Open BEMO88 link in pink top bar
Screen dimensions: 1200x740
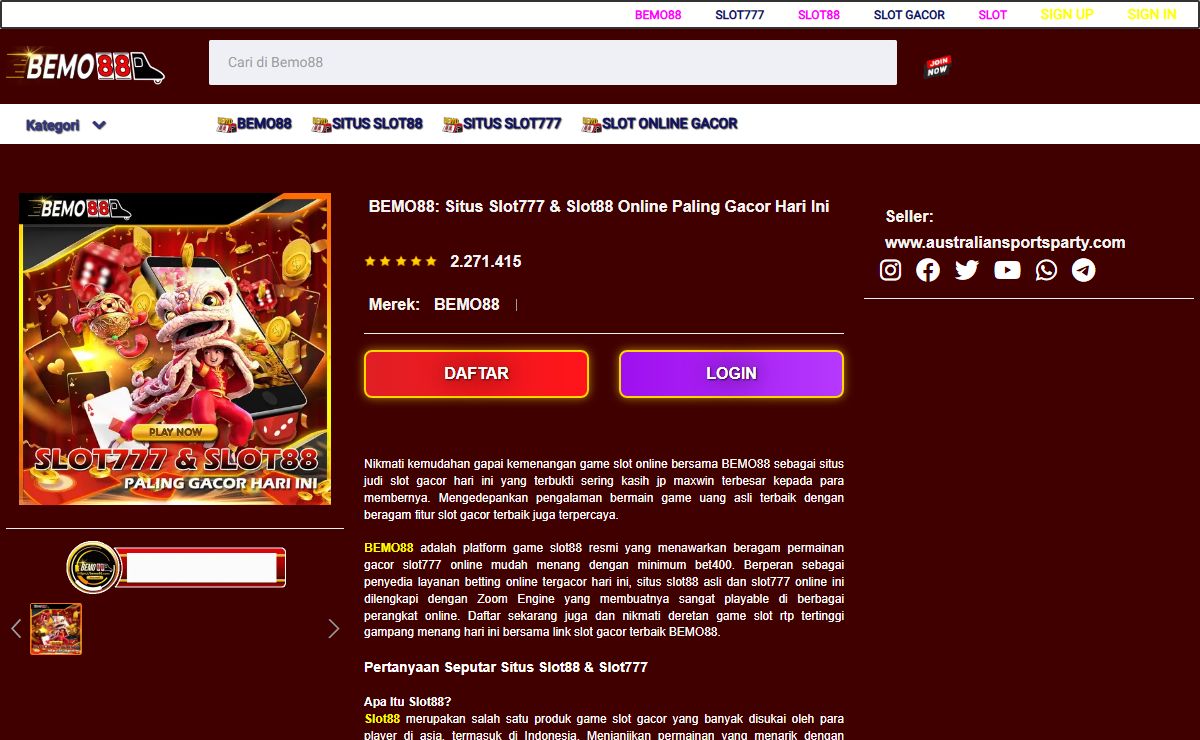658,15
